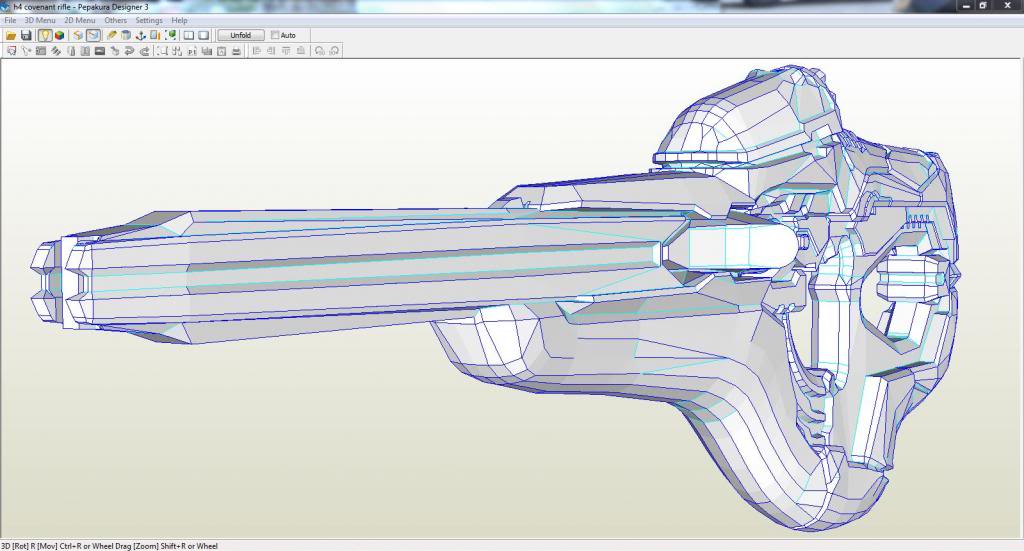Toggle the colored cube texture icon
This screenshot has height=551, width=1024.
point(59,35)
